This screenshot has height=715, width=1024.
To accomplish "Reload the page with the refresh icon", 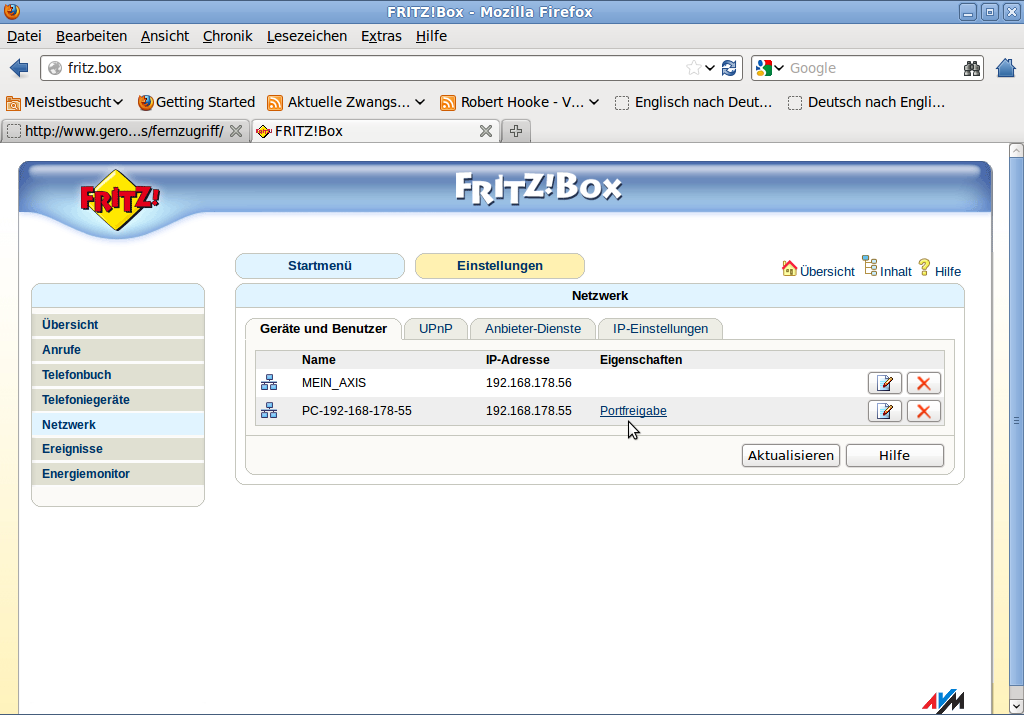I will pos(728,68).
